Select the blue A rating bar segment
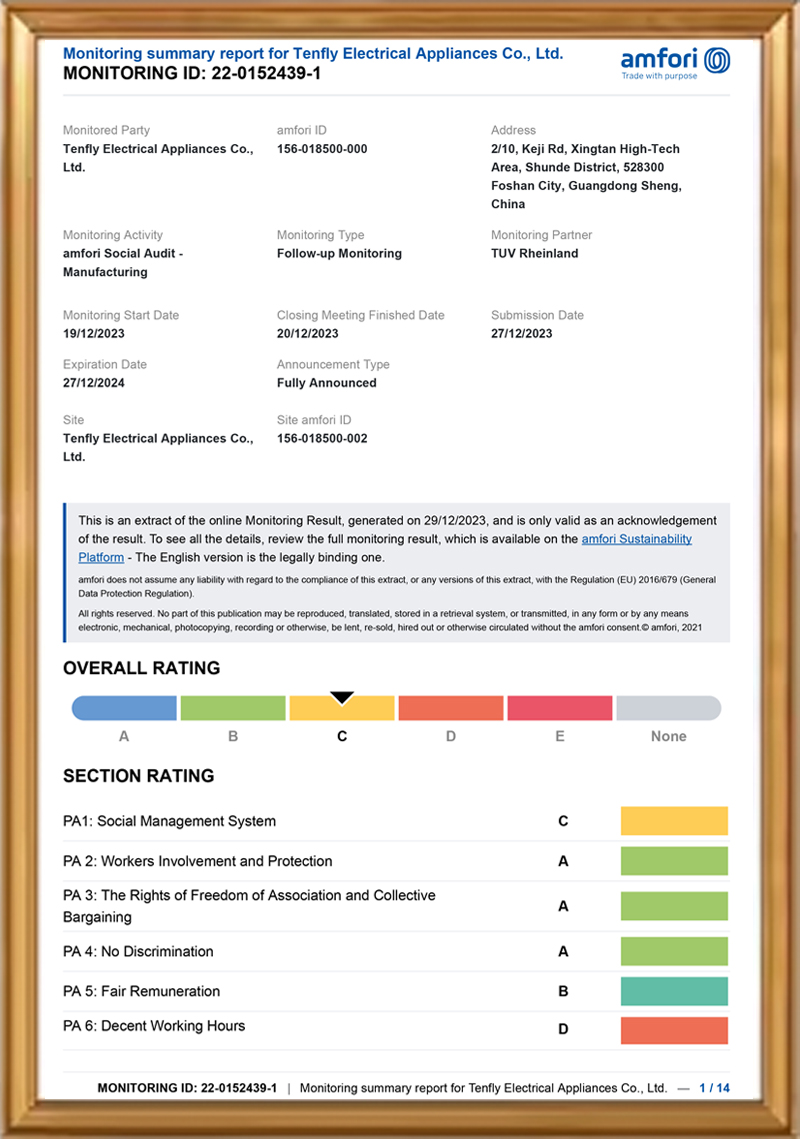This screenshot has width=800, height=1139. pyautogui.click(x=125, y=708)
